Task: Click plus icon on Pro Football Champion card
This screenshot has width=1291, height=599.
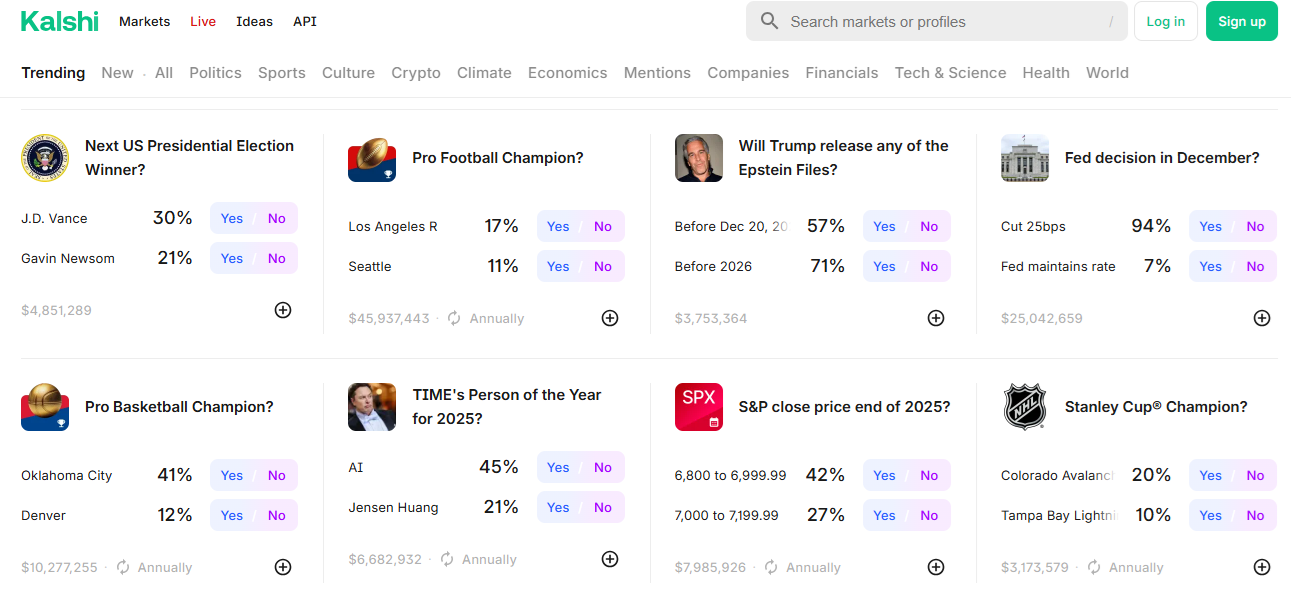Action: (x=610, y=318)
